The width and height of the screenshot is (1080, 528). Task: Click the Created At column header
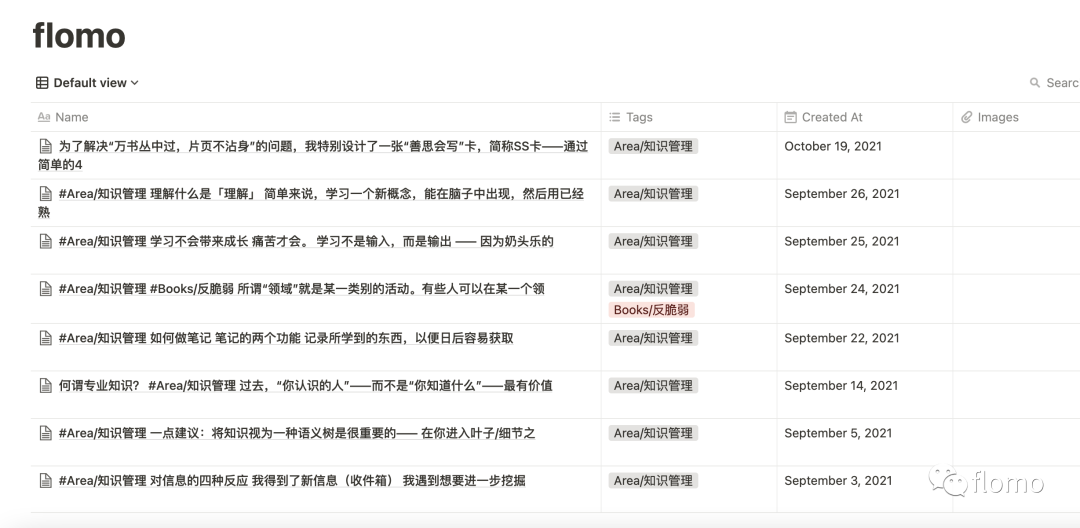[865, 117]
